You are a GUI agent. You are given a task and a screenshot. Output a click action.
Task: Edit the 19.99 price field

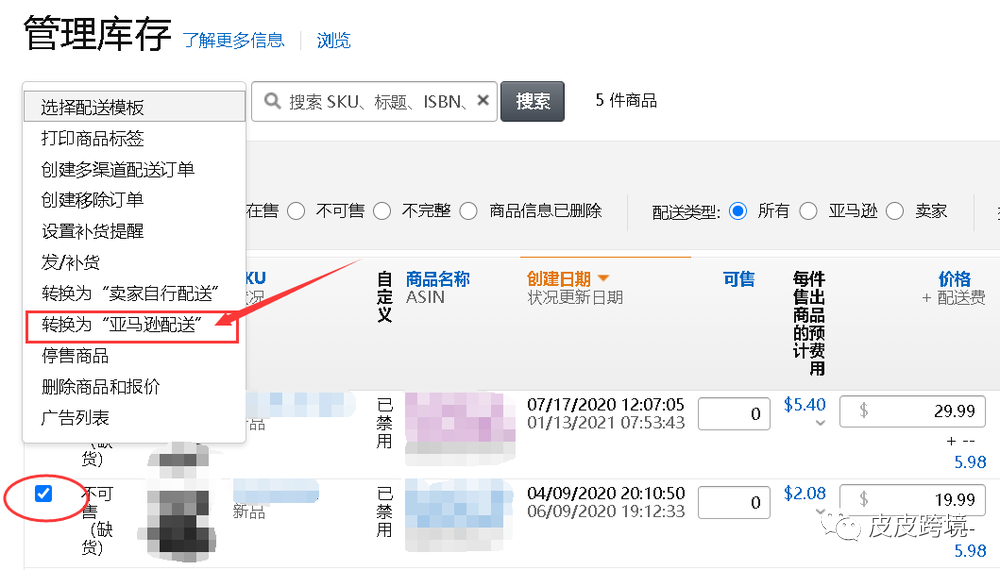point(913,500)
